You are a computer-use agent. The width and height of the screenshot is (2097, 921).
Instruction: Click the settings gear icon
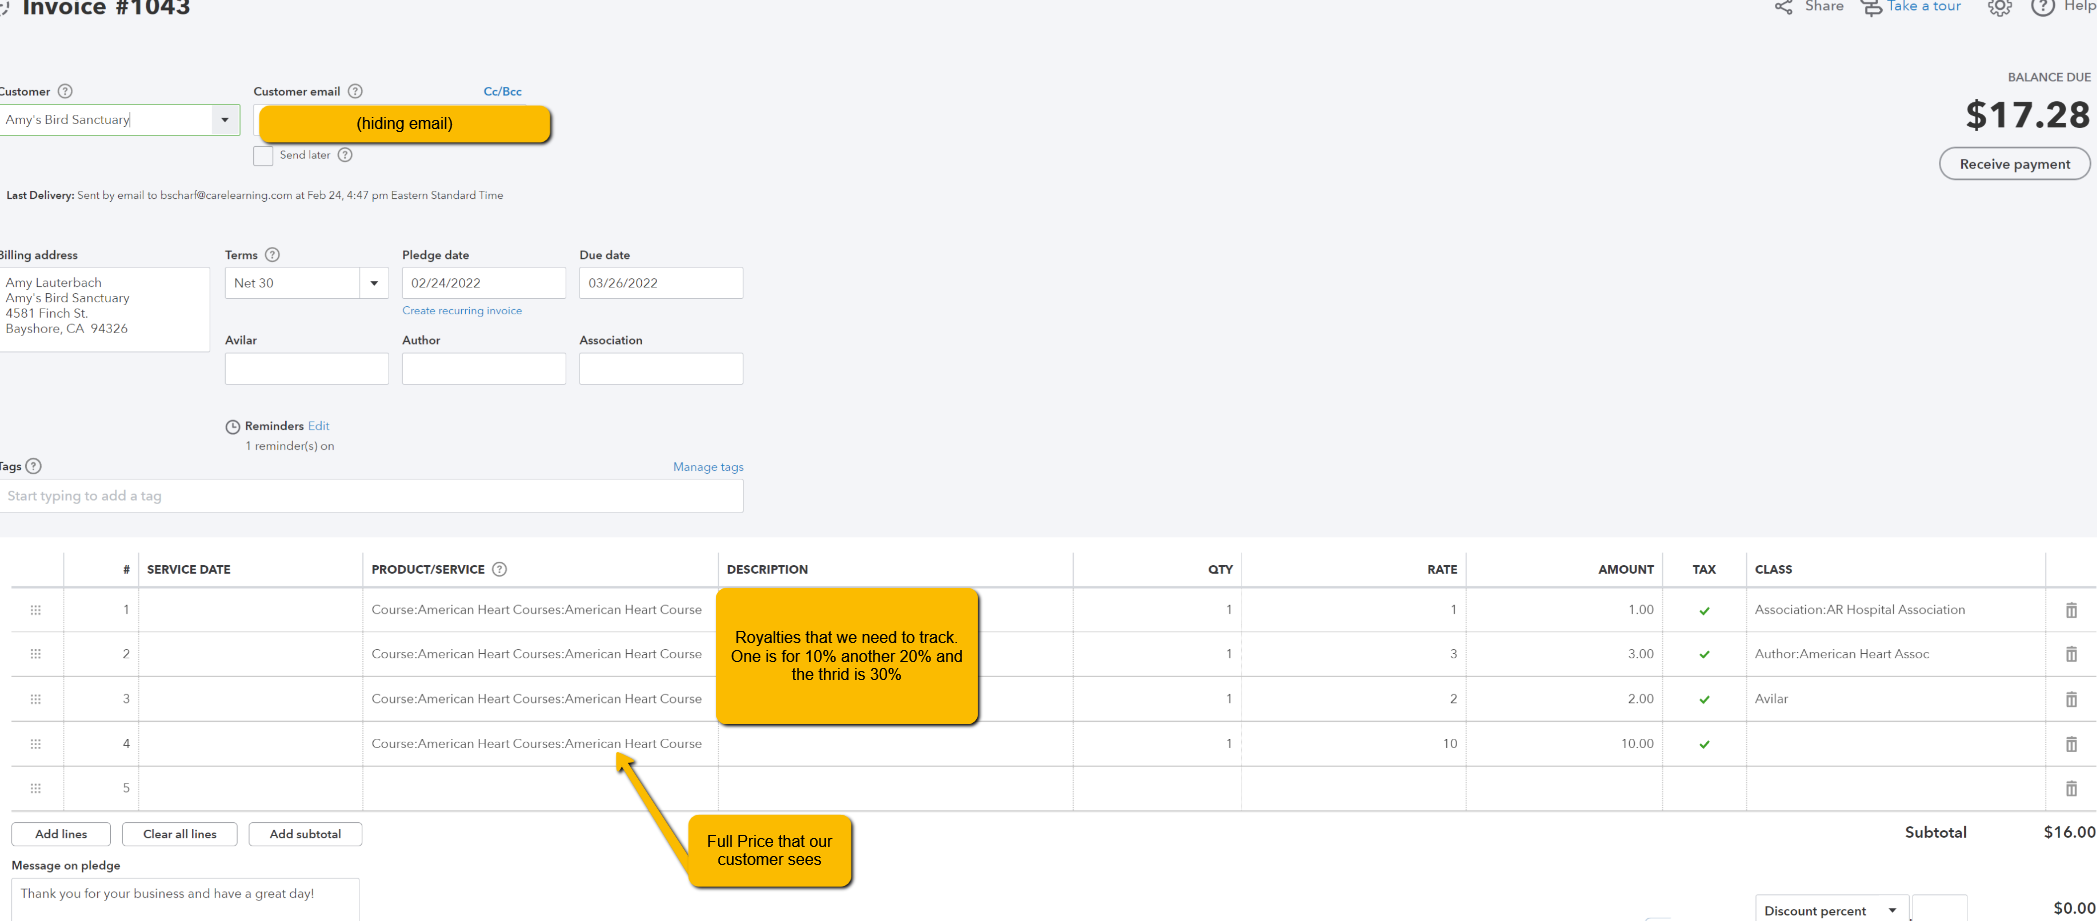coord(1999,8)
